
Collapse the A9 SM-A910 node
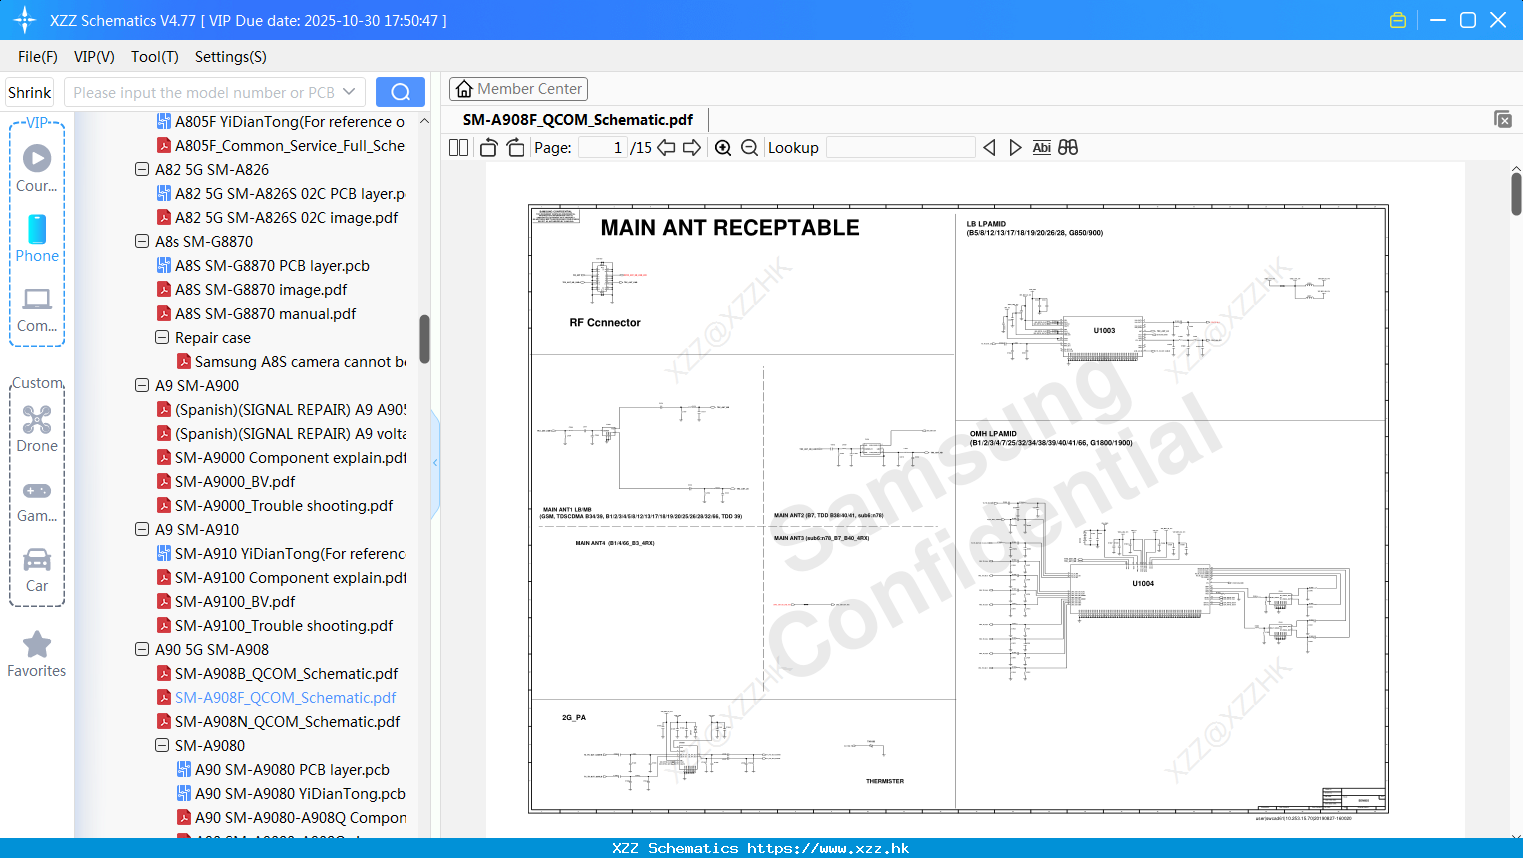click(x=142, y=529)
